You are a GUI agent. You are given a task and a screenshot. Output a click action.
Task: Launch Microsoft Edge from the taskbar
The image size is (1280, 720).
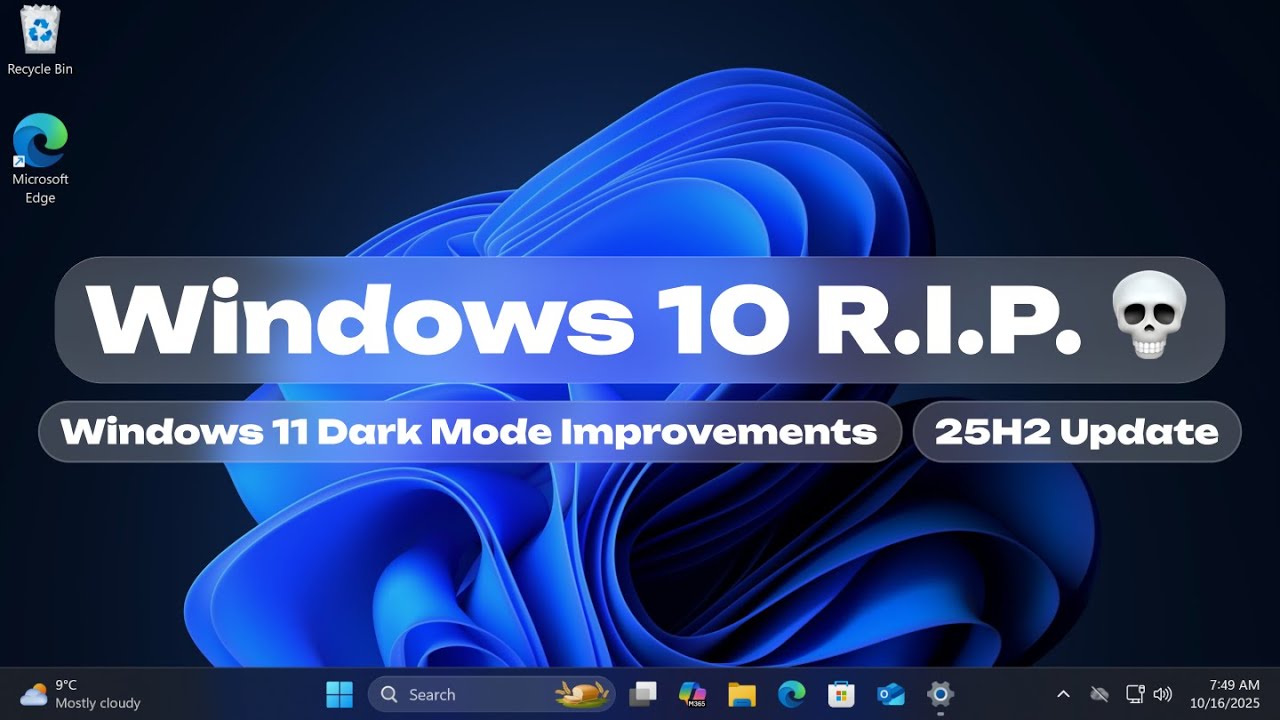point(792,693)
